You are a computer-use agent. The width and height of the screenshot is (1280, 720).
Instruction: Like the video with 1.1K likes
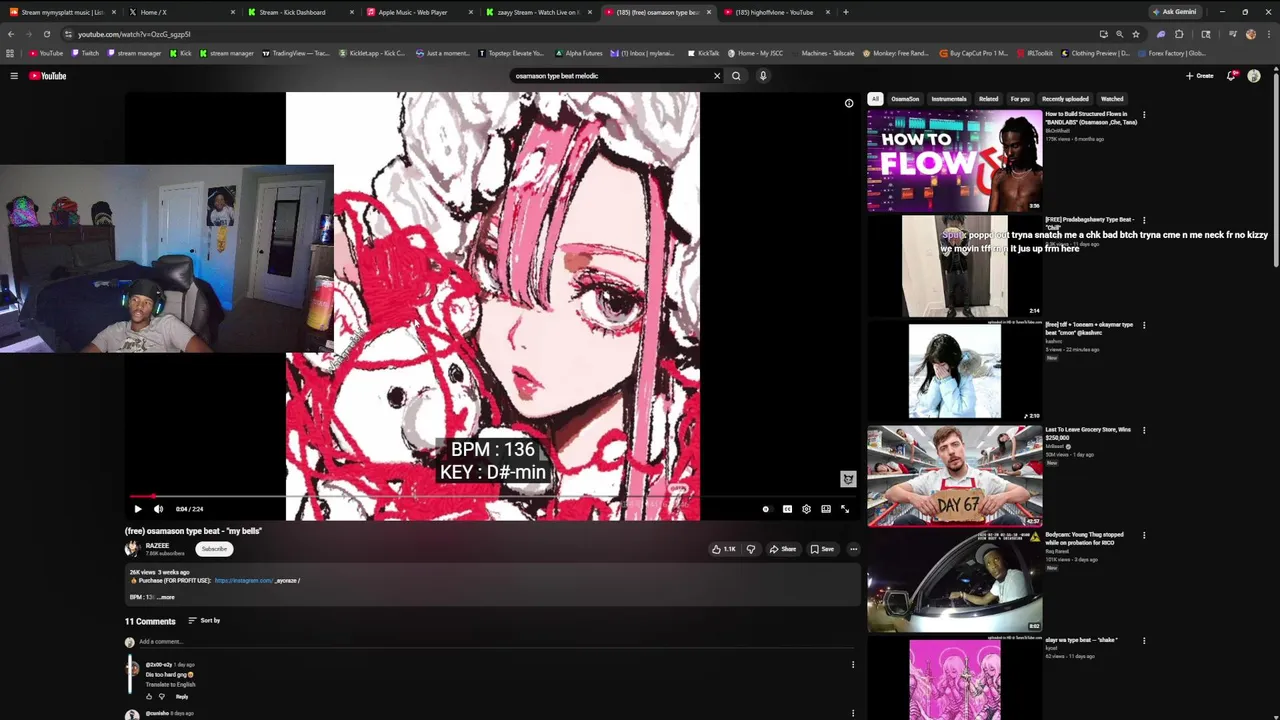[x=724, y=549]
